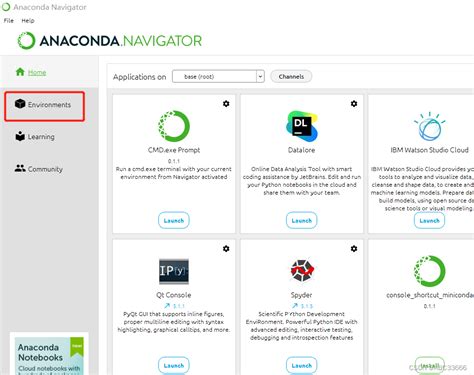Viewport: 474px width, 375px height.
Task: Click the Qt Console title text
Action: point(174,295)
